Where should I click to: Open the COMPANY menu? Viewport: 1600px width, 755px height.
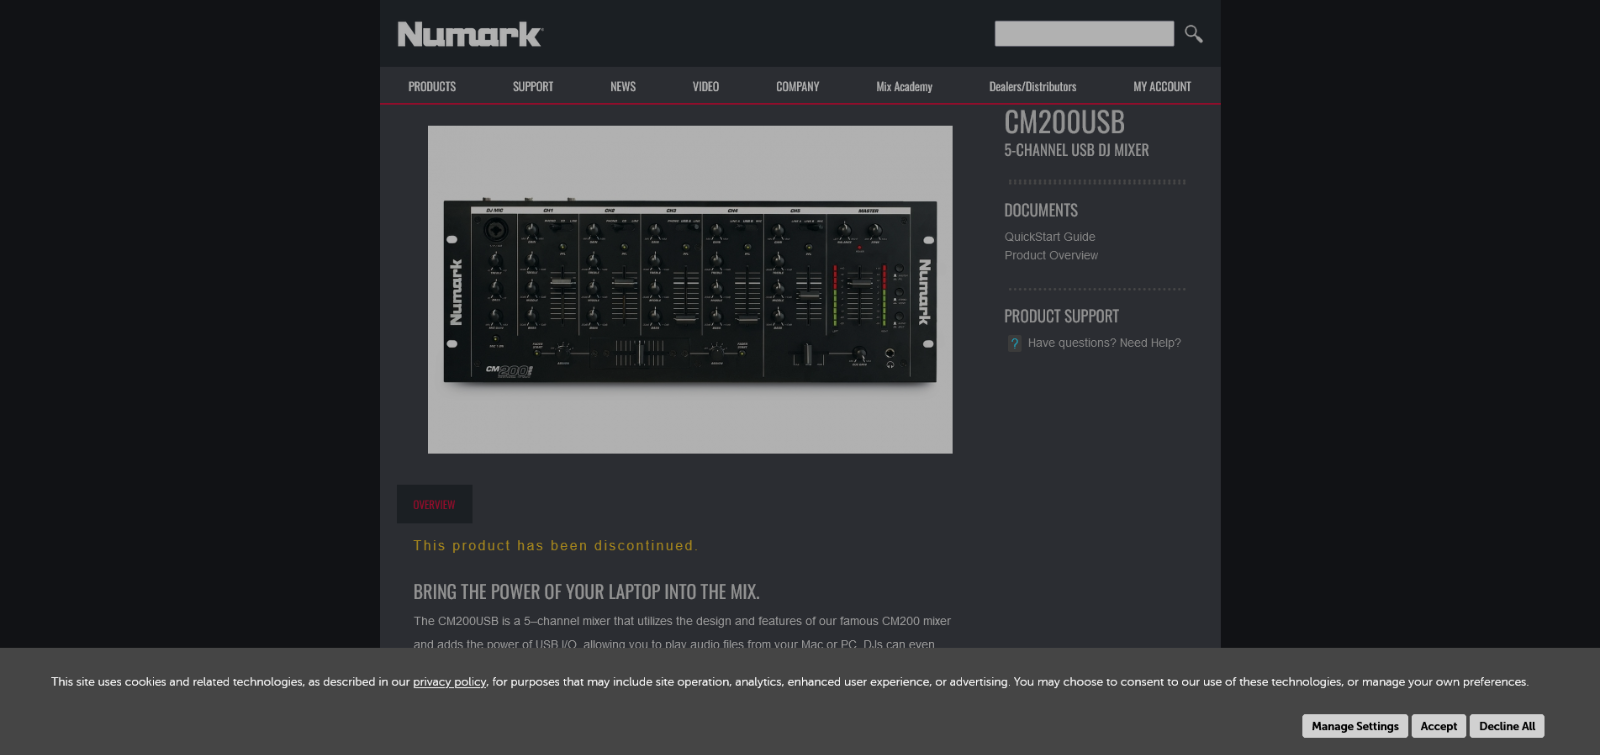[798, 87]
